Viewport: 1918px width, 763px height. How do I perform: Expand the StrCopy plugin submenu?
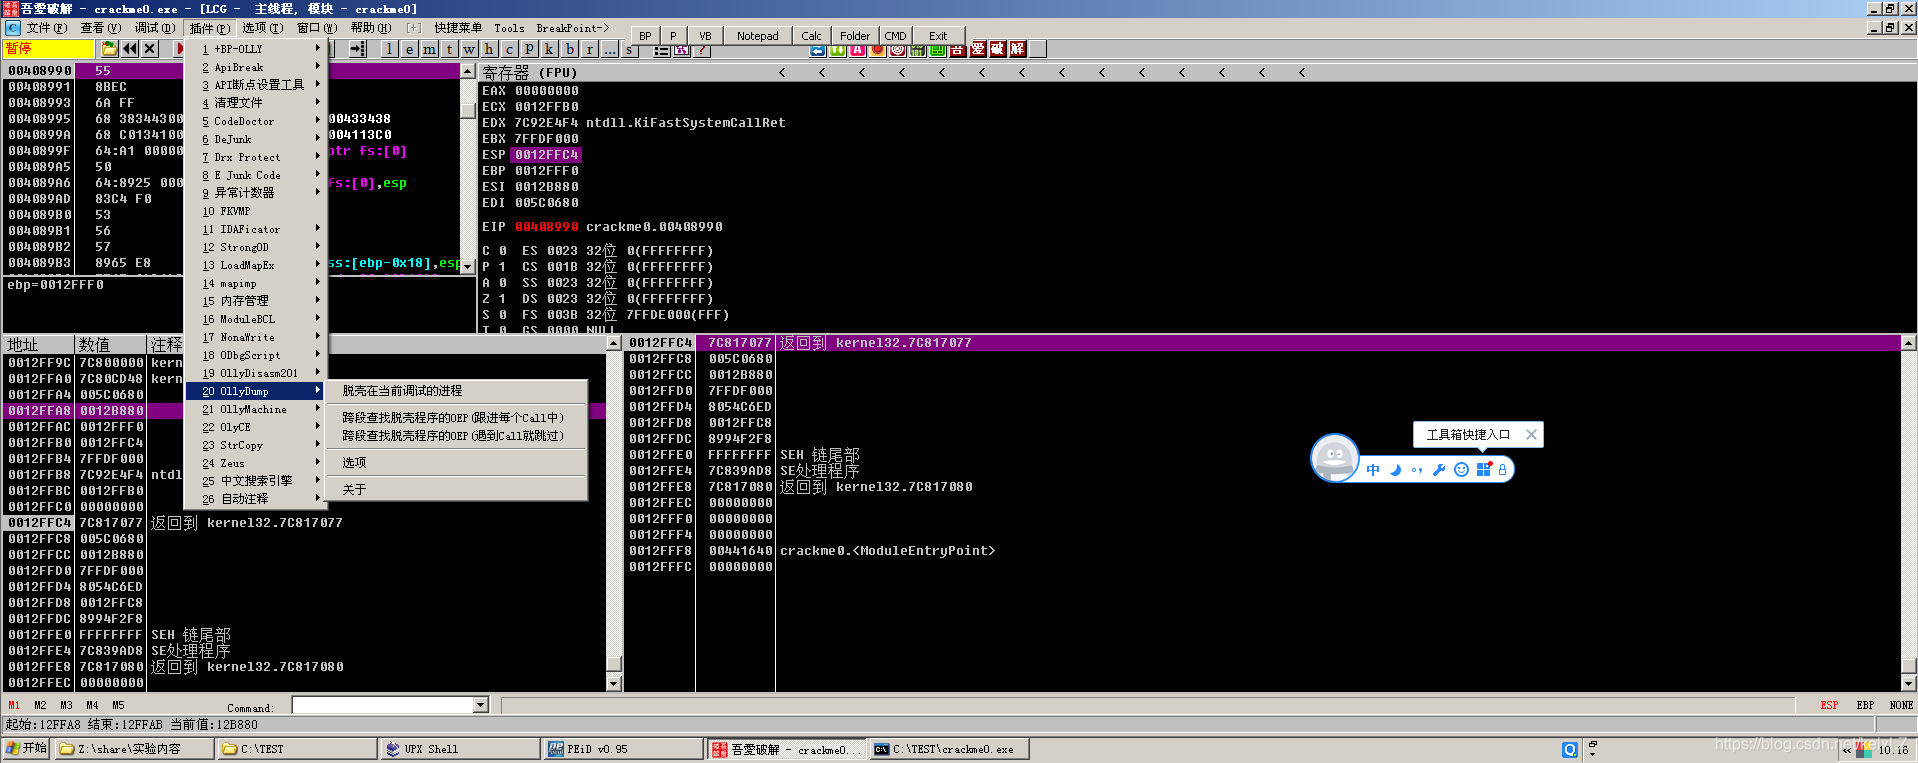pyautogui.click(x=257, y=445)
